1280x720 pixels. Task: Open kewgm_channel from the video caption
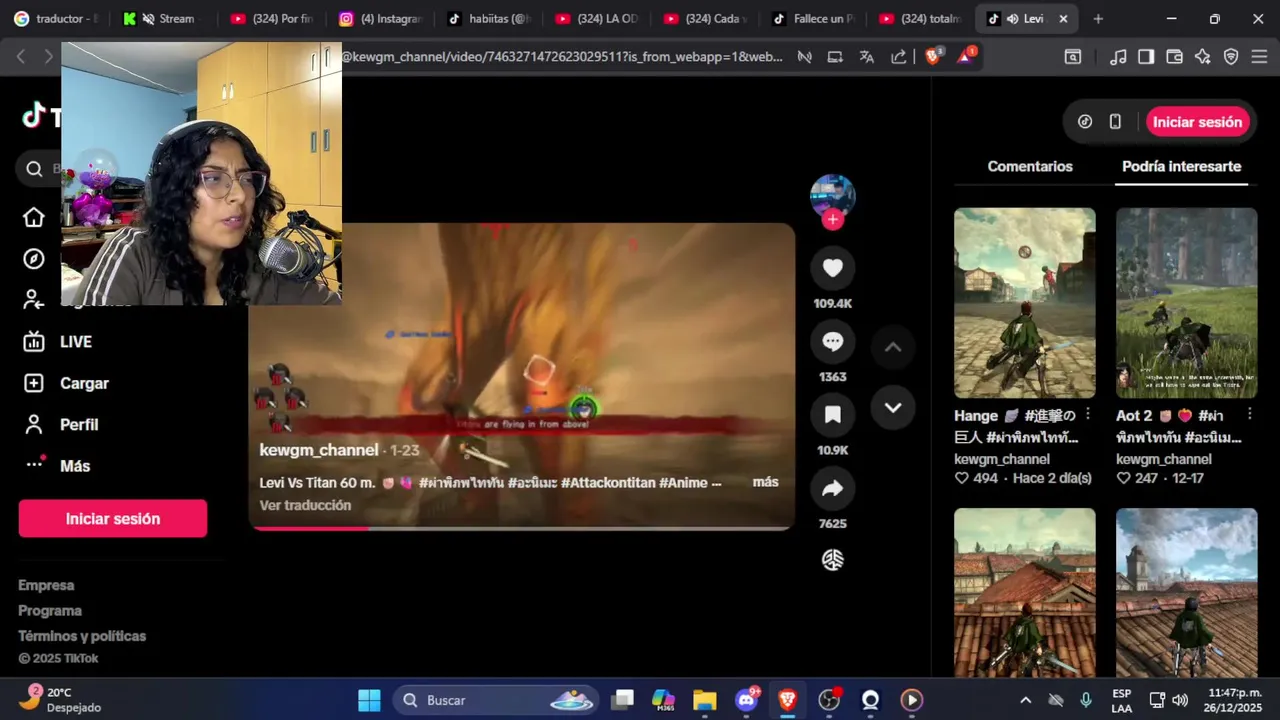pyautogui.click(x=319, y=450)
